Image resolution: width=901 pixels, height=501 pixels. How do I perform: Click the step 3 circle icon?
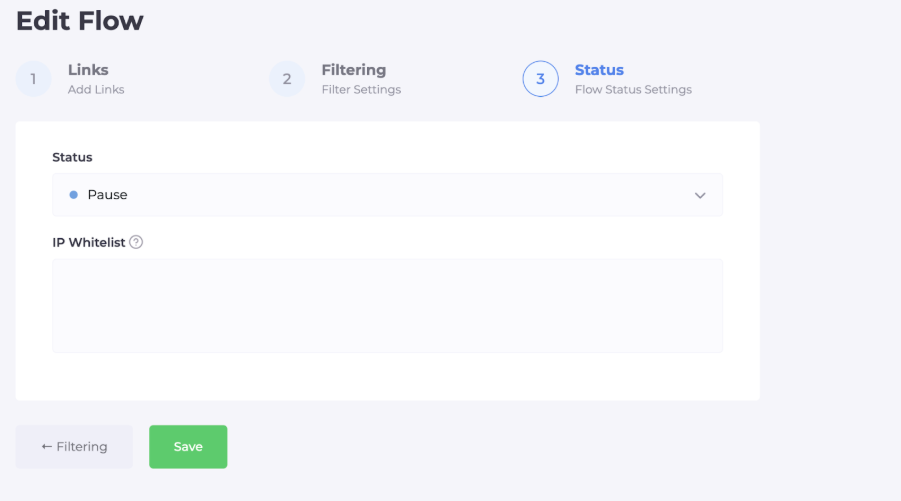(540, 79)
